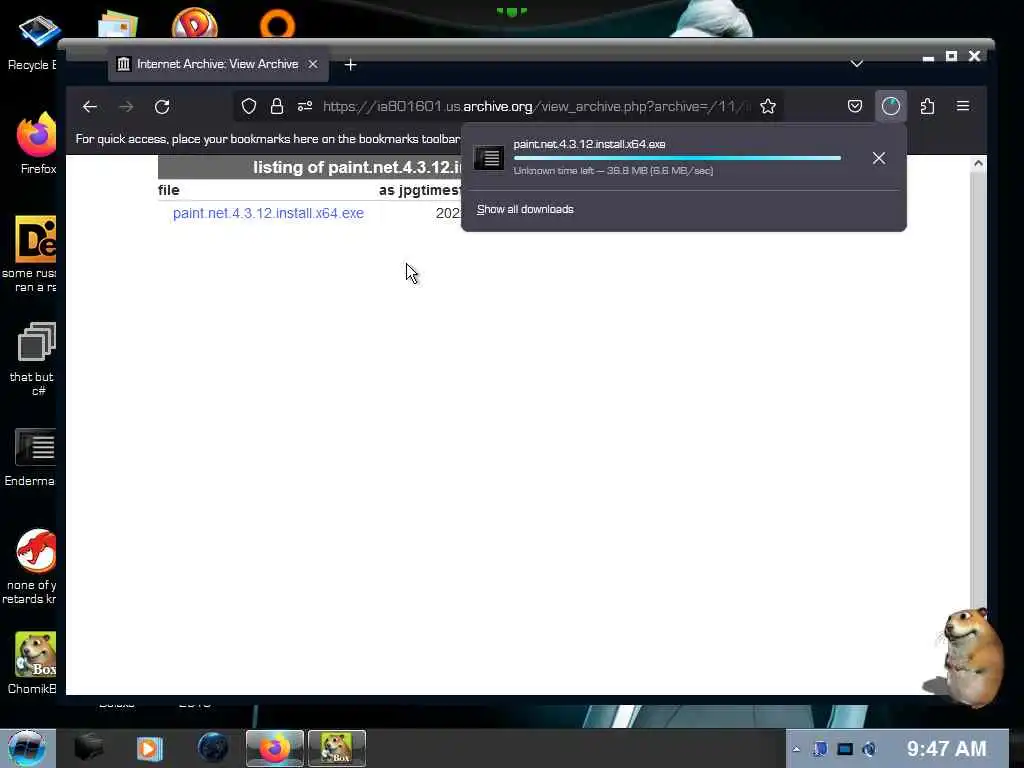Save page to Pocket
Viewport: 1024px width, 768px height.
click(x=855, y=106)
